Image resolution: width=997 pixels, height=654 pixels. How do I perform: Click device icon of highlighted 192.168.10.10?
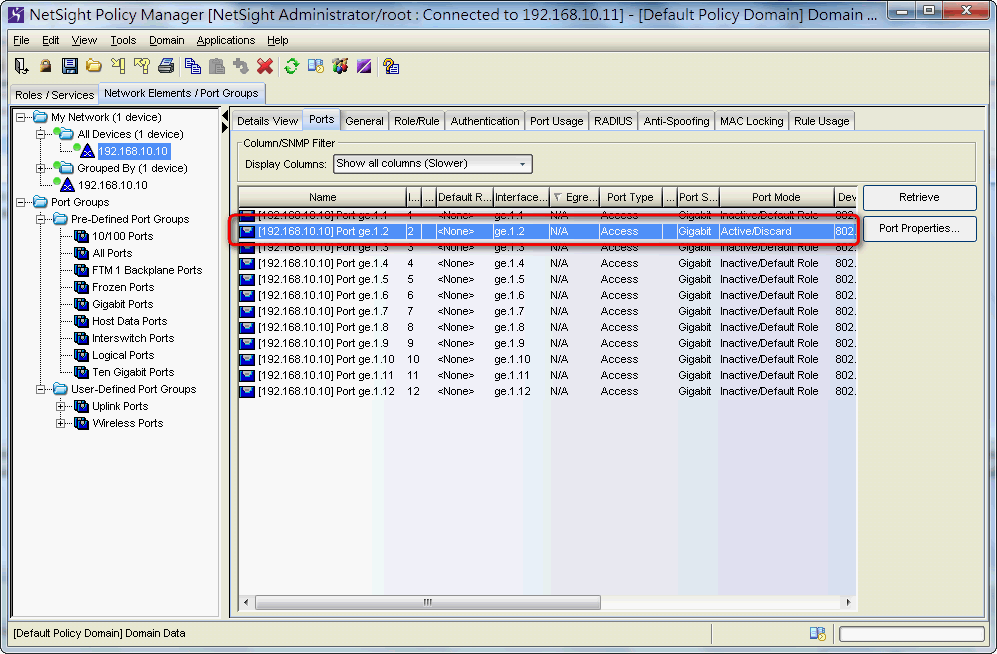[x=87, y=151]
